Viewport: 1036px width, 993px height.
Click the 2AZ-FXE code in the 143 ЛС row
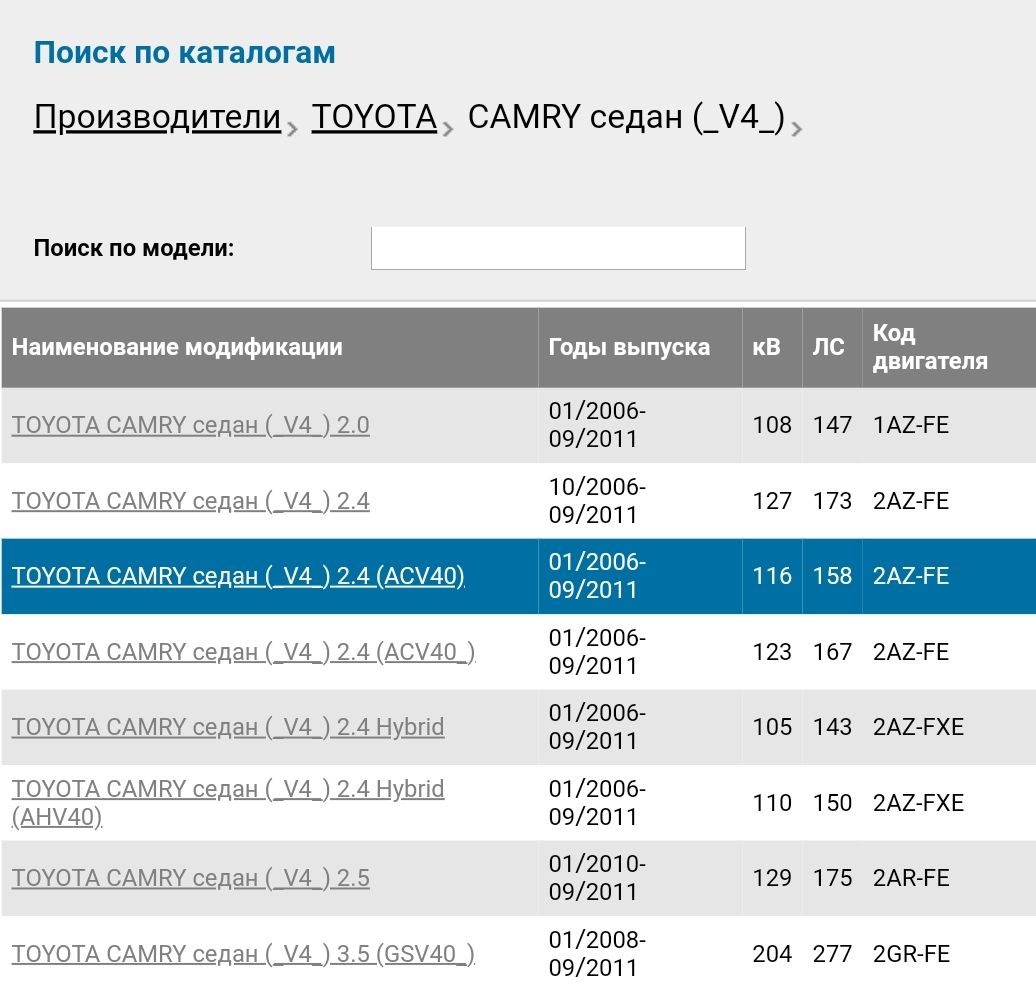pyautogui.click(x=918, y=727)
